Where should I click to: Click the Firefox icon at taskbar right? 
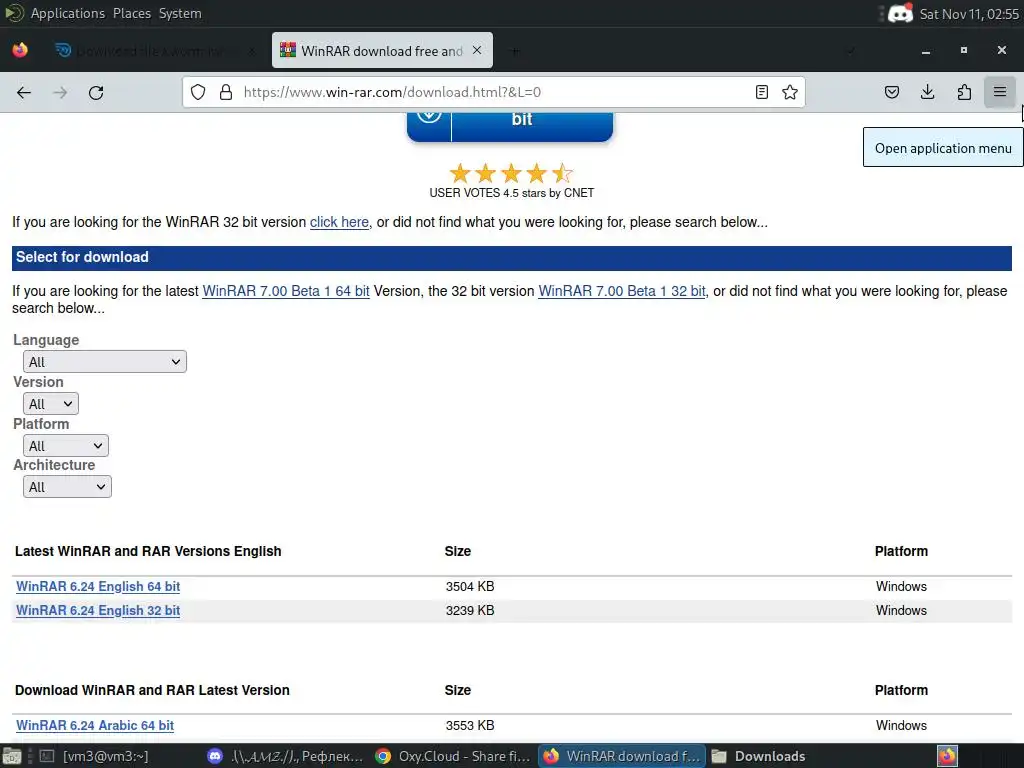948,756
